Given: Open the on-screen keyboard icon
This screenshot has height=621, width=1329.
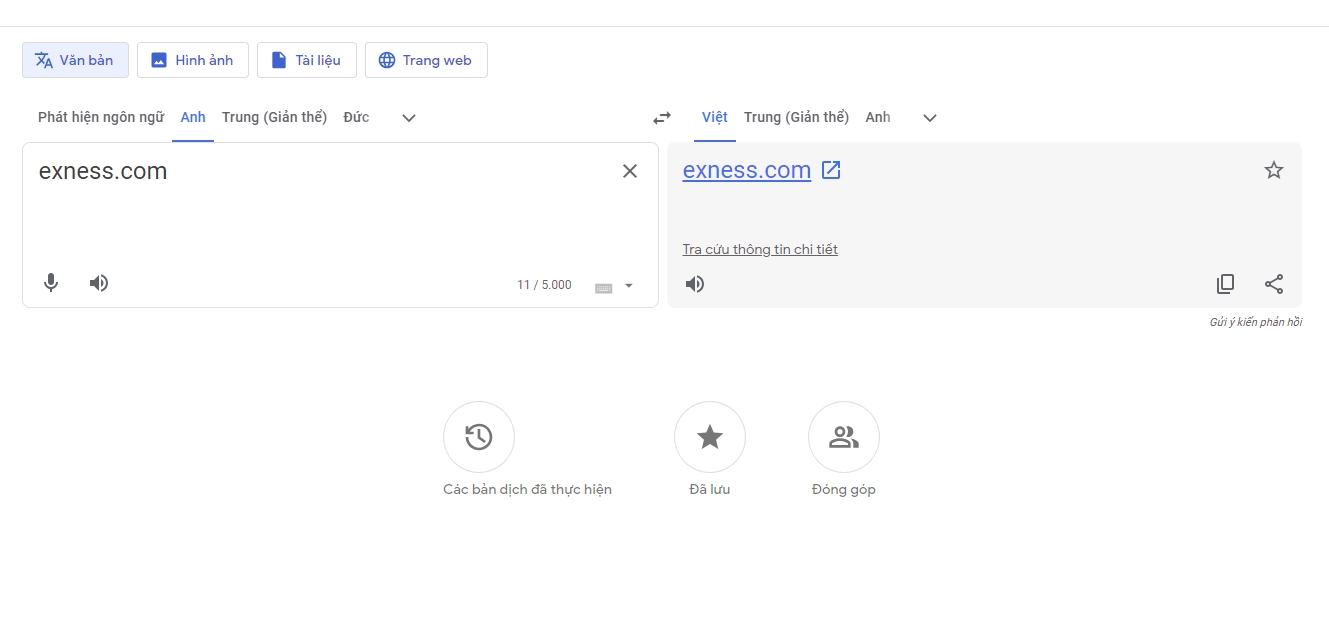Looking at the screenshot, I should pyautogui.click(x=604, y=287).
